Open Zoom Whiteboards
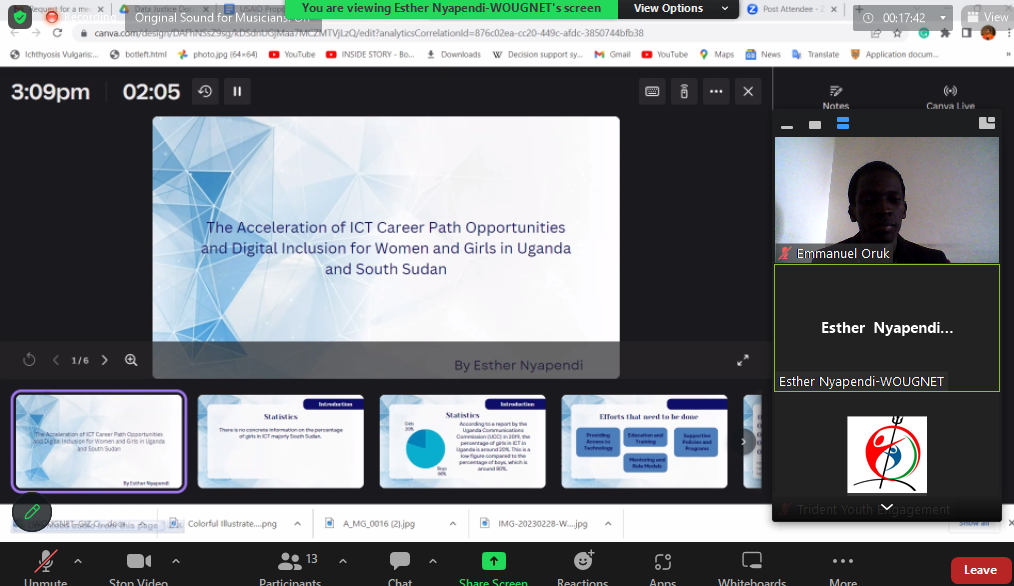 [752, 567]
